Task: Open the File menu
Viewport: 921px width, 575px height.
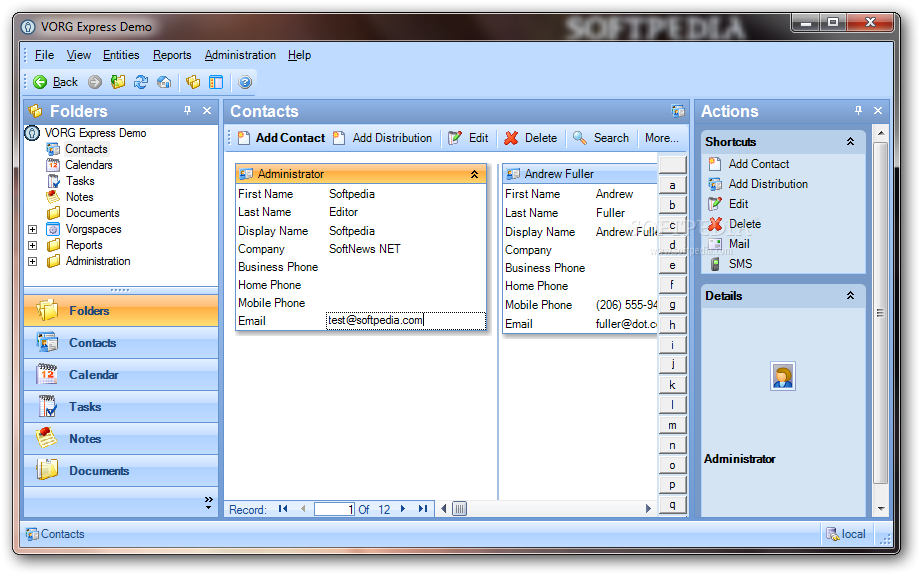Action: (x=44, y=55)
